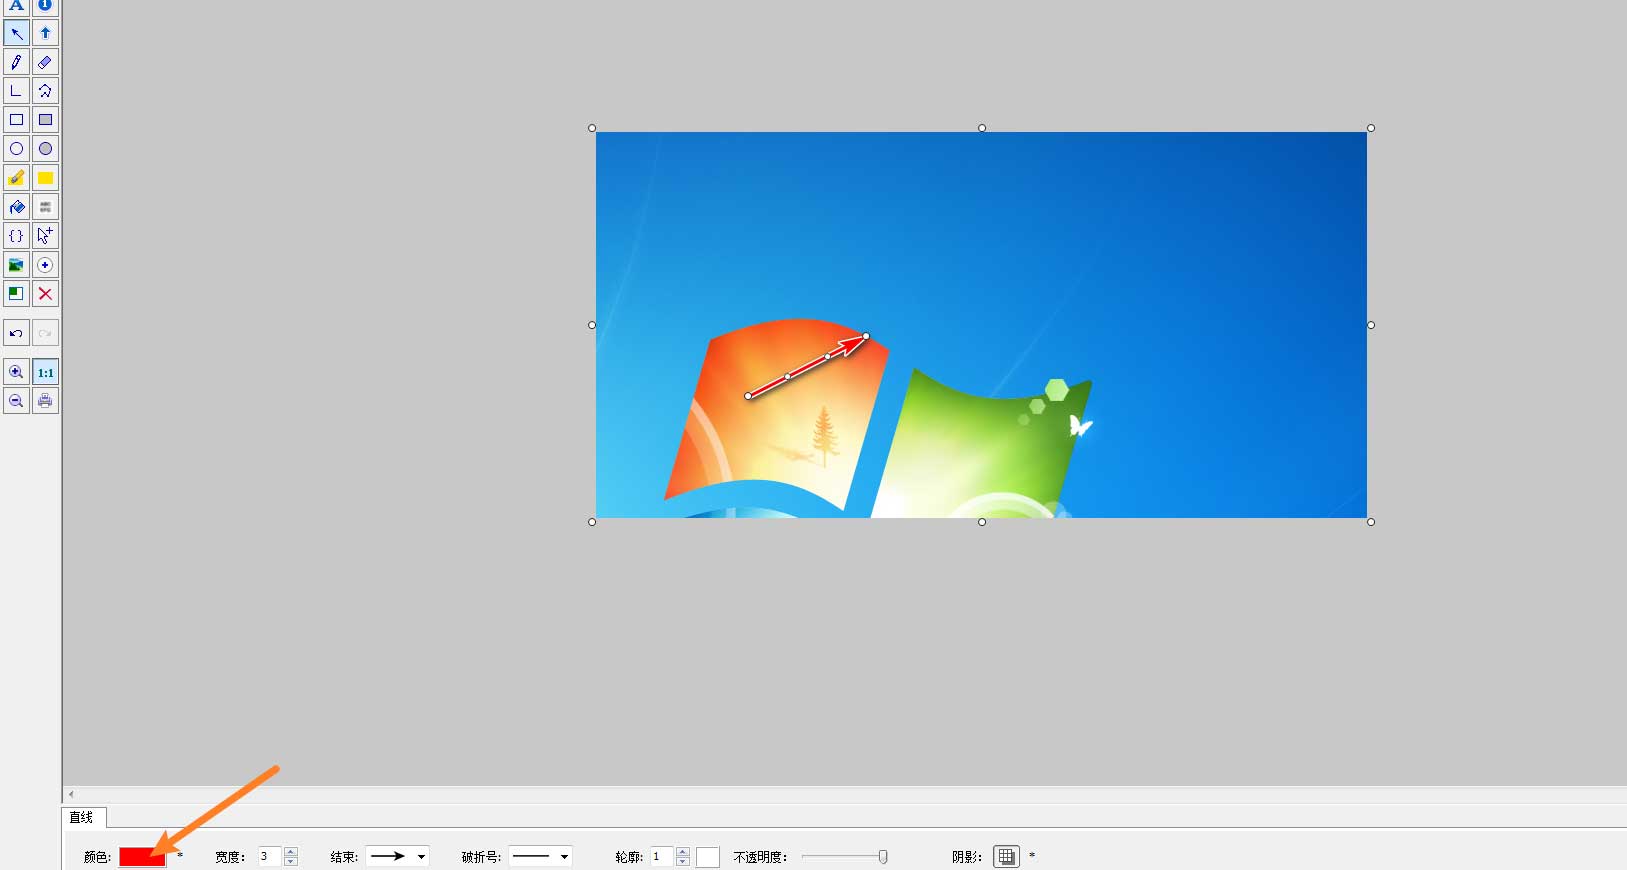Delete selection with the red X
This screenshot has height=870, width=1627.
(45, 294)
